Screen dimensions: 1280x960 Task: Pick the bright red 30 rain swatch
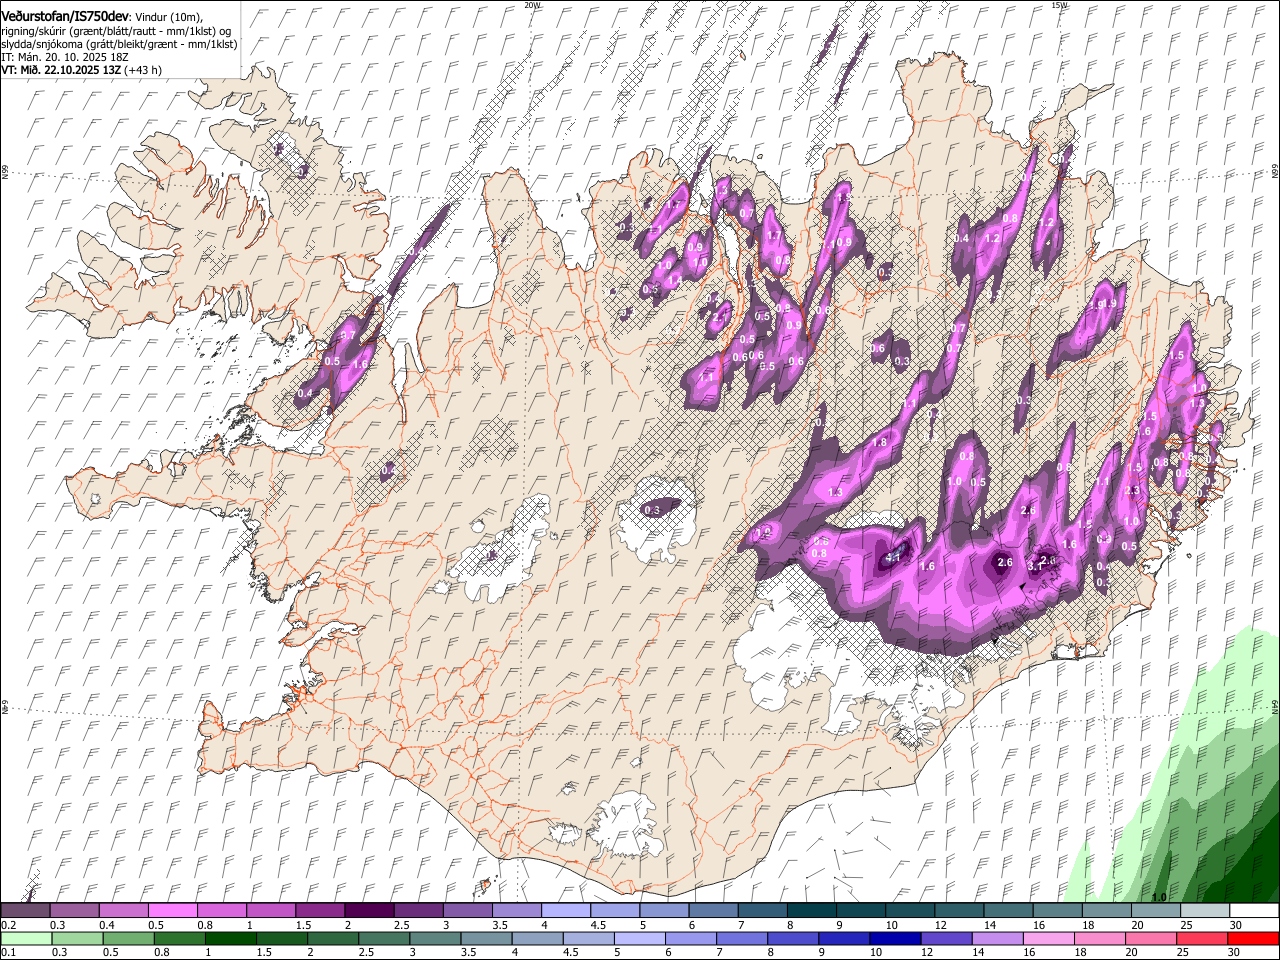1252,938
